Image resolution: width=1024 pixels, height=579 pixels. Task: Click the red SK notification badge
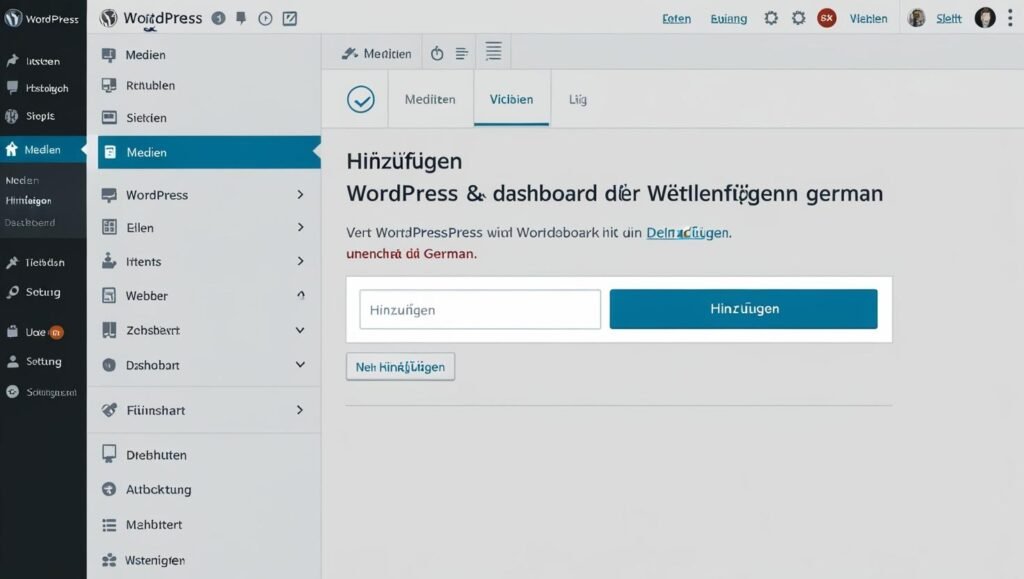(x=827, y=18)
